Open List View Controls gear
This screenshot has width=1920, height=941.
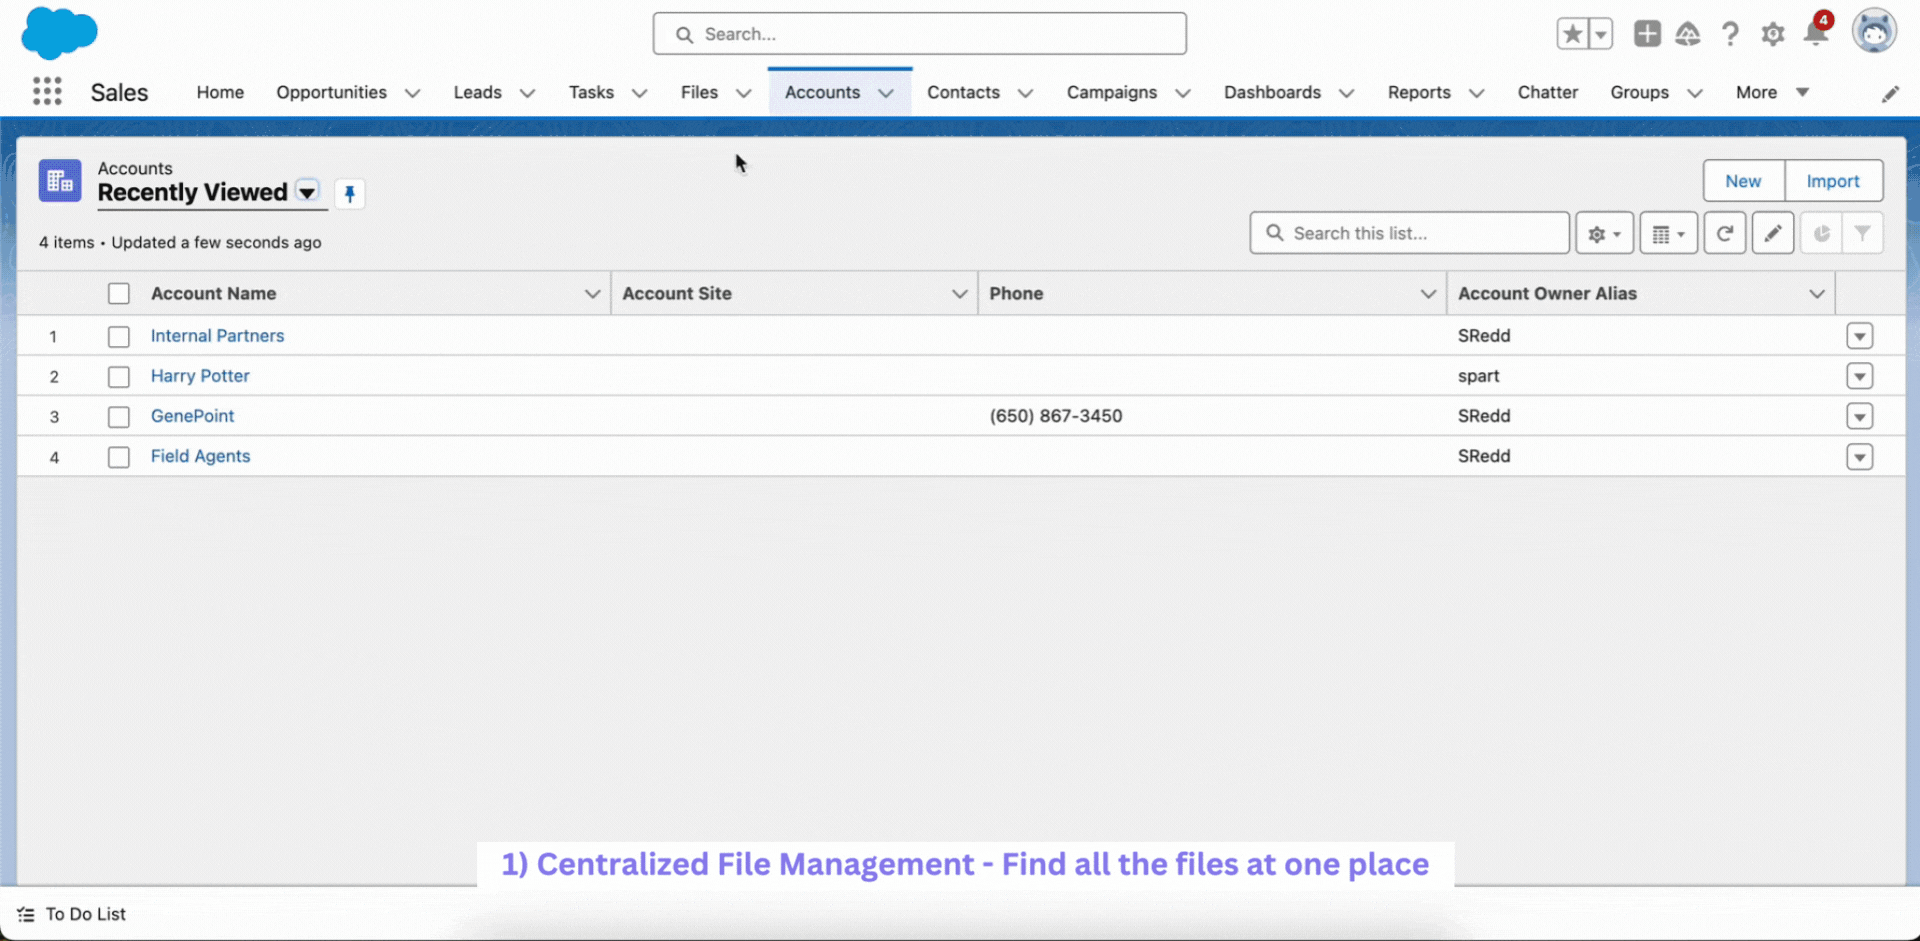click(x=1604, y=233)
